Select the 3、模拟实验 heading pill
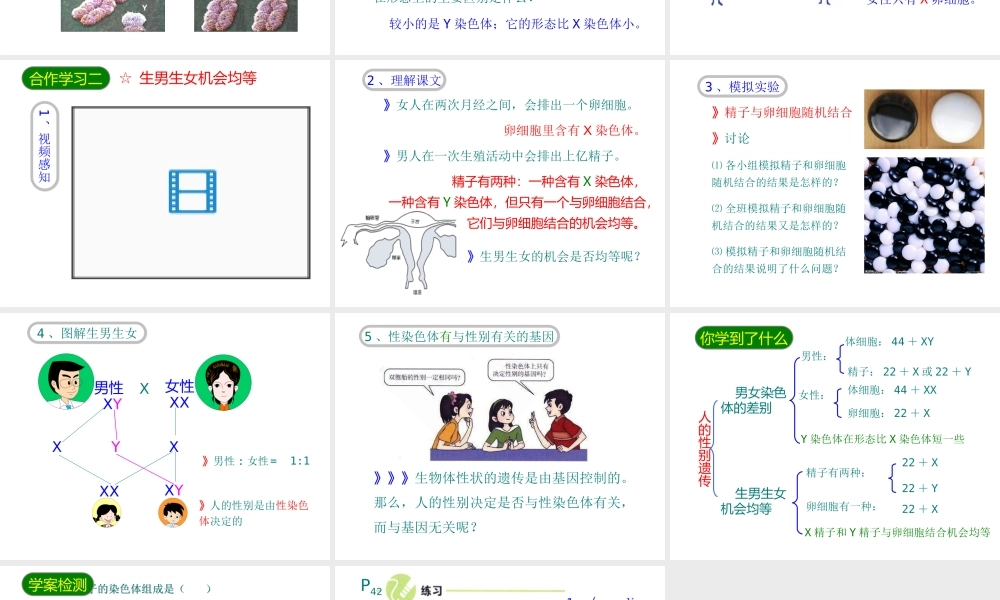Screen dimensions: 1000x600 (x=742, y=87)
